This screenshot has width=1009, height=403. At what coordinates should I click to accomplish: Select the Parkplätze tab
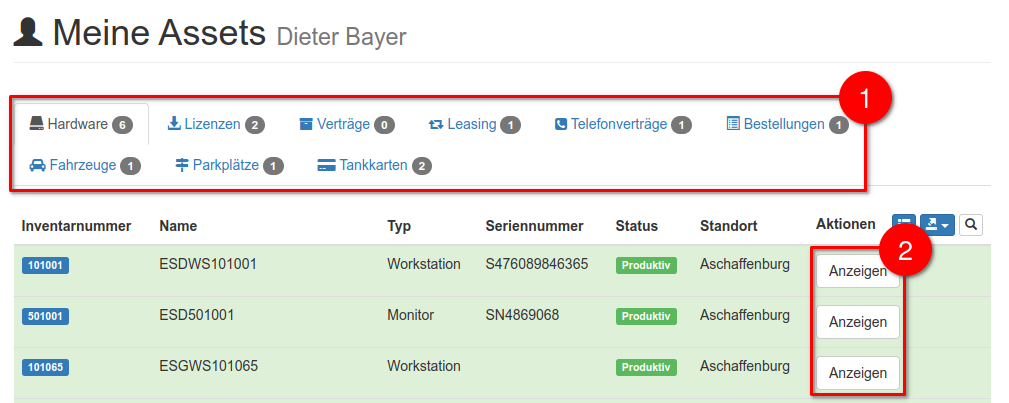coord(229,166)
